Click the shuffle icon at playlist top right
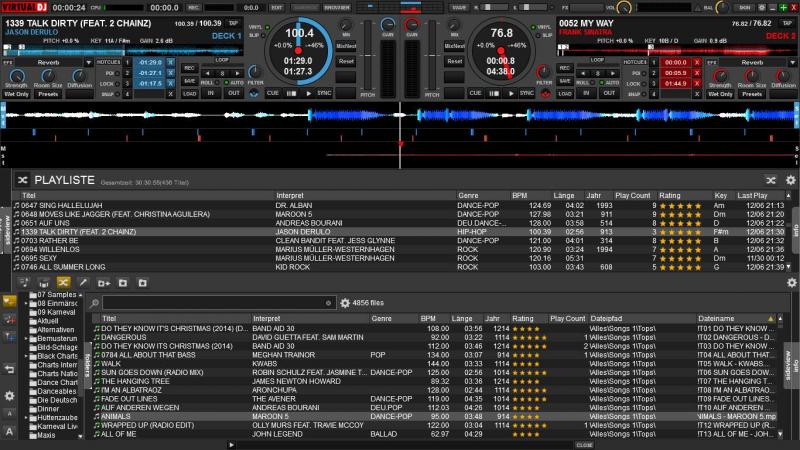The height and width of the screenshot is (450, 800). (x=771, y=180)
